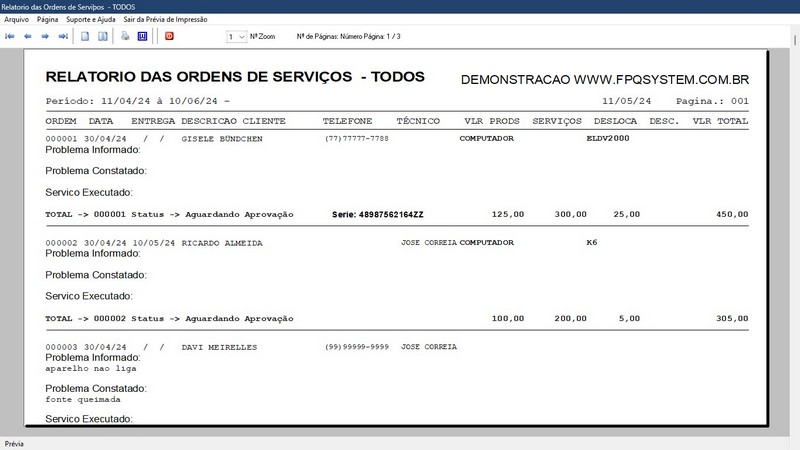Click order 000002 services value 200,00

(x=570, y=318)
